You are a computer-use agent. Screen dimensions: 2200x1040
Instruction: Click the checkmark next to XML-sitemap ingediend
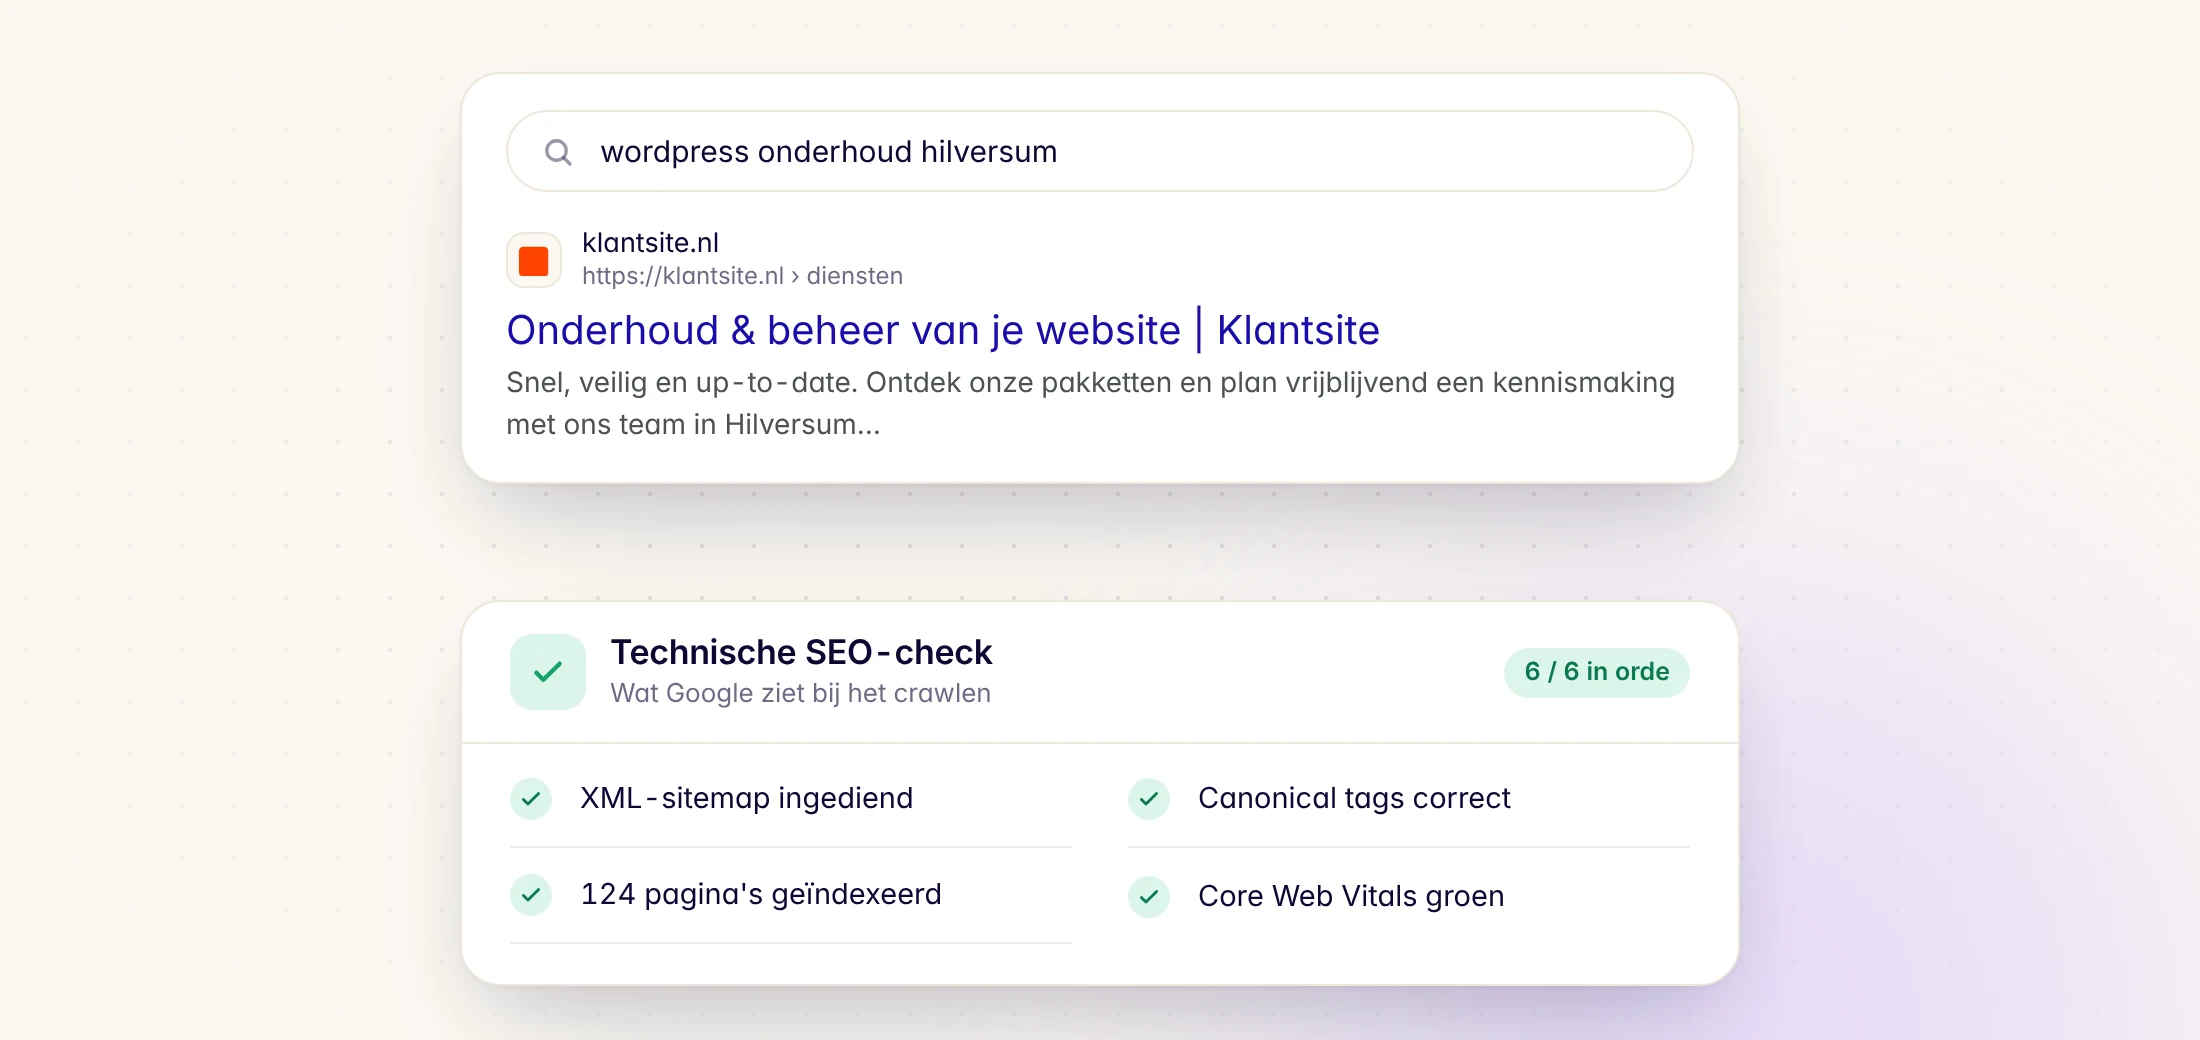(531, 798)
